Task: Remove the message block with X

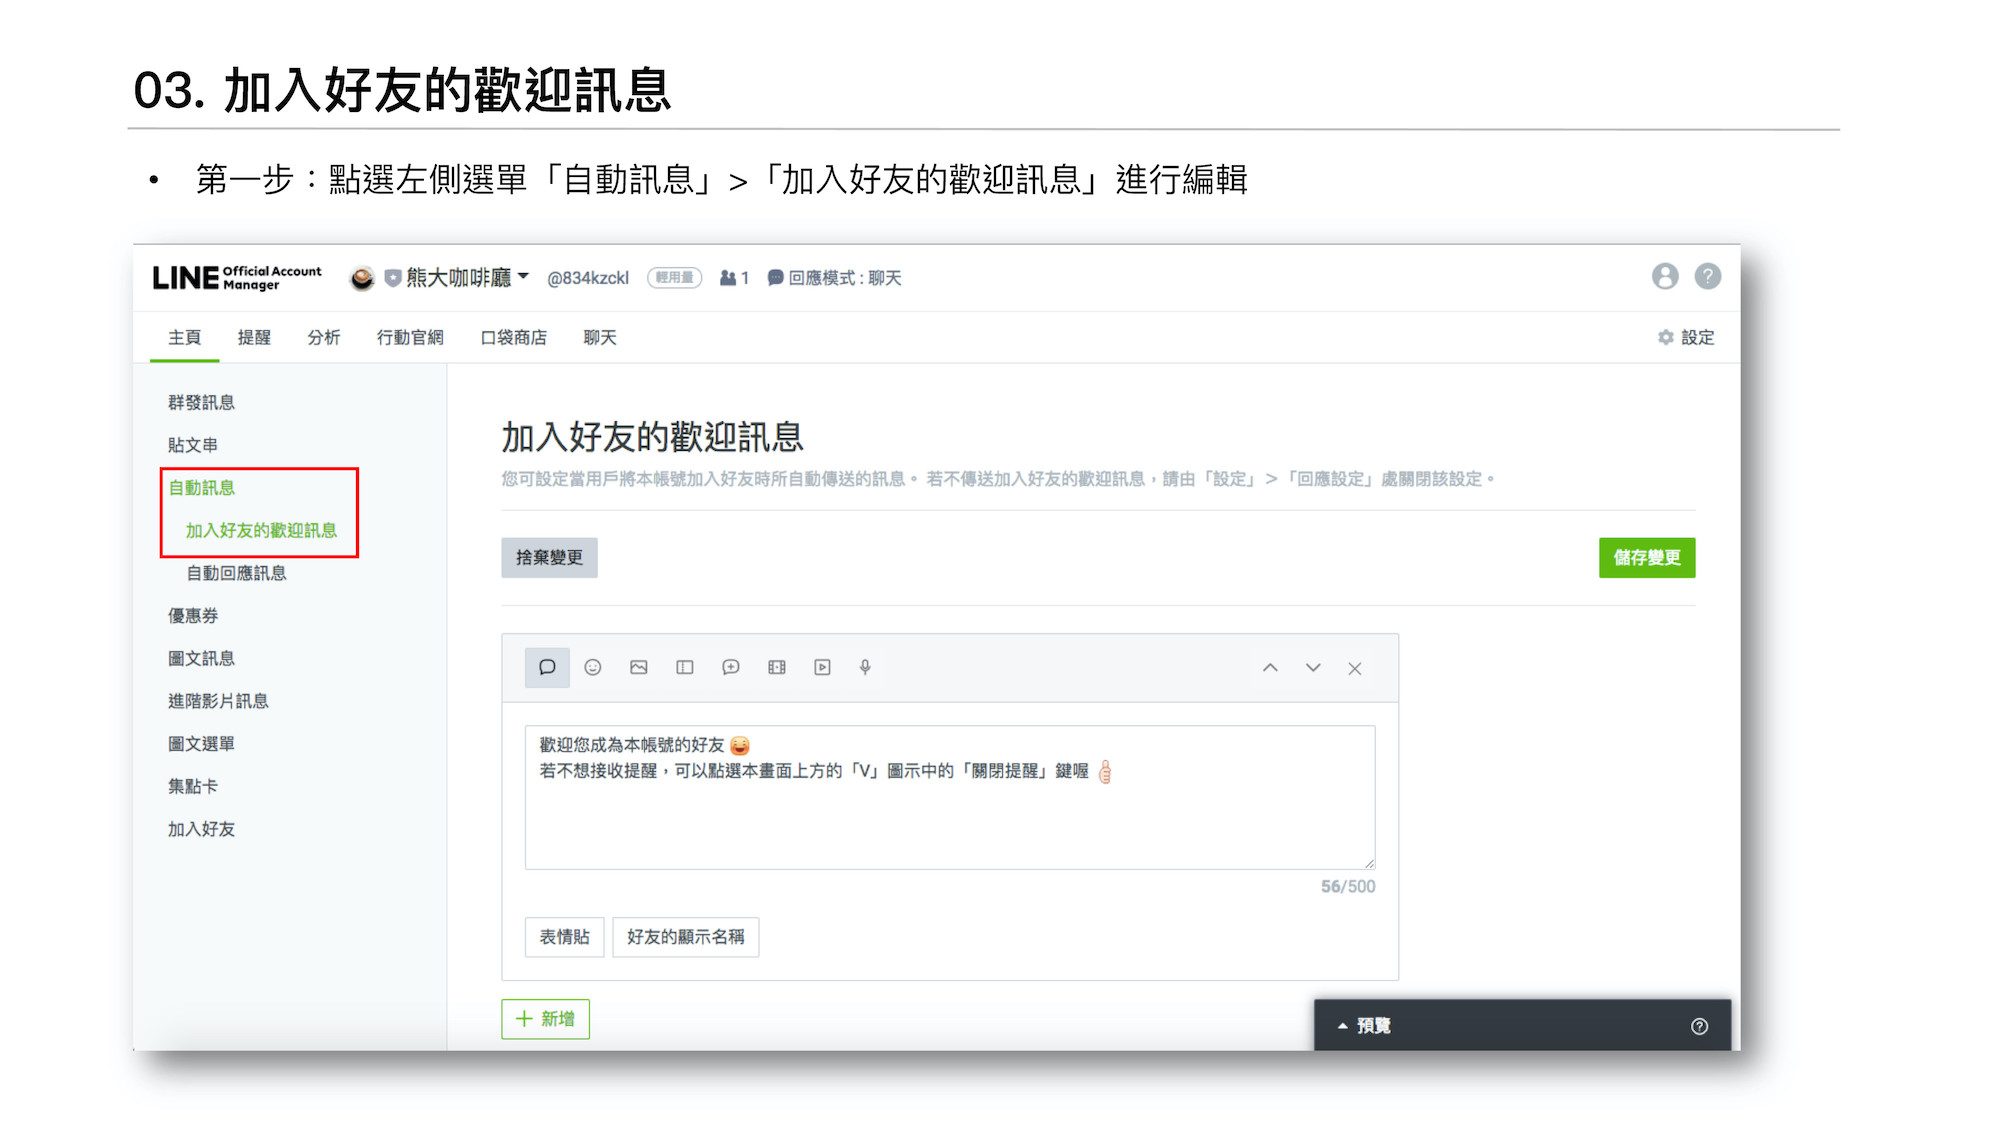Action: (x=1355, y=668)
